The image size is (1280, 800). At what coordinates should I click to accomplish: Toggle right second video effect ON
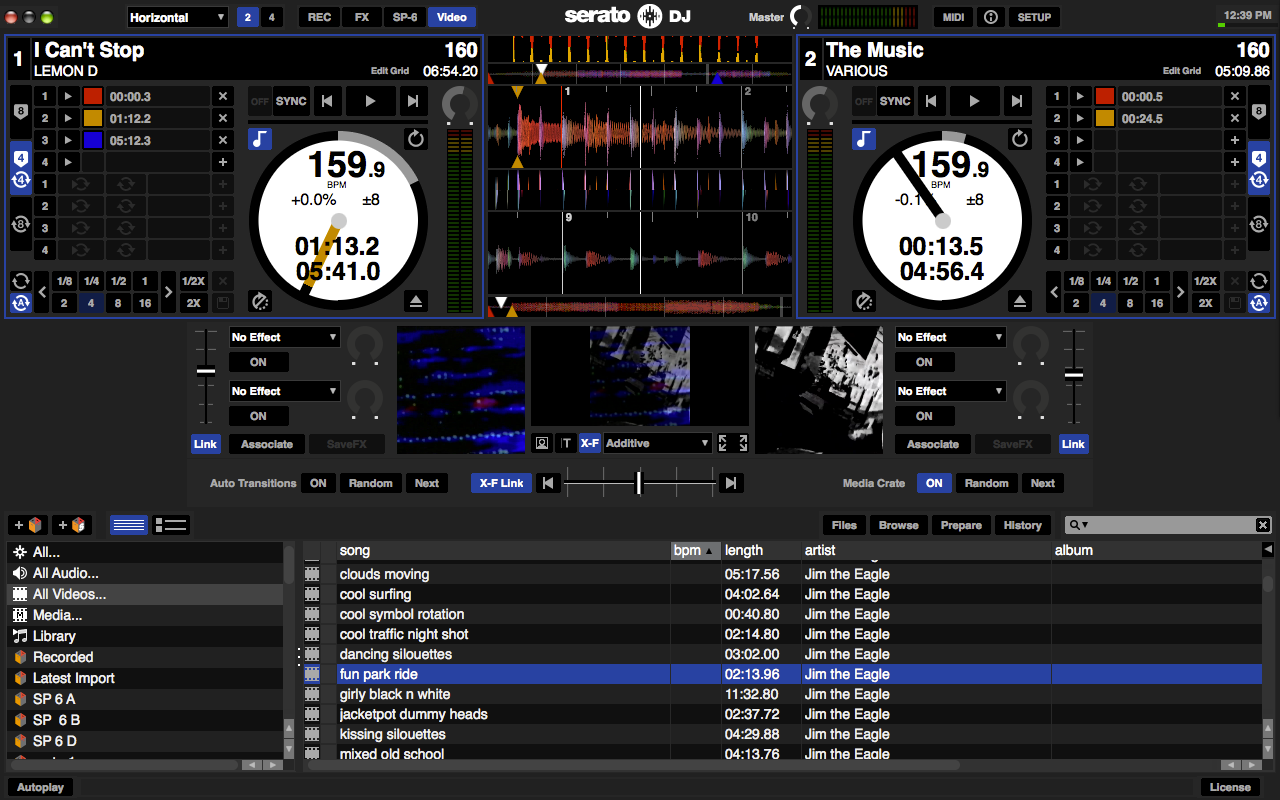coord(924,416)
